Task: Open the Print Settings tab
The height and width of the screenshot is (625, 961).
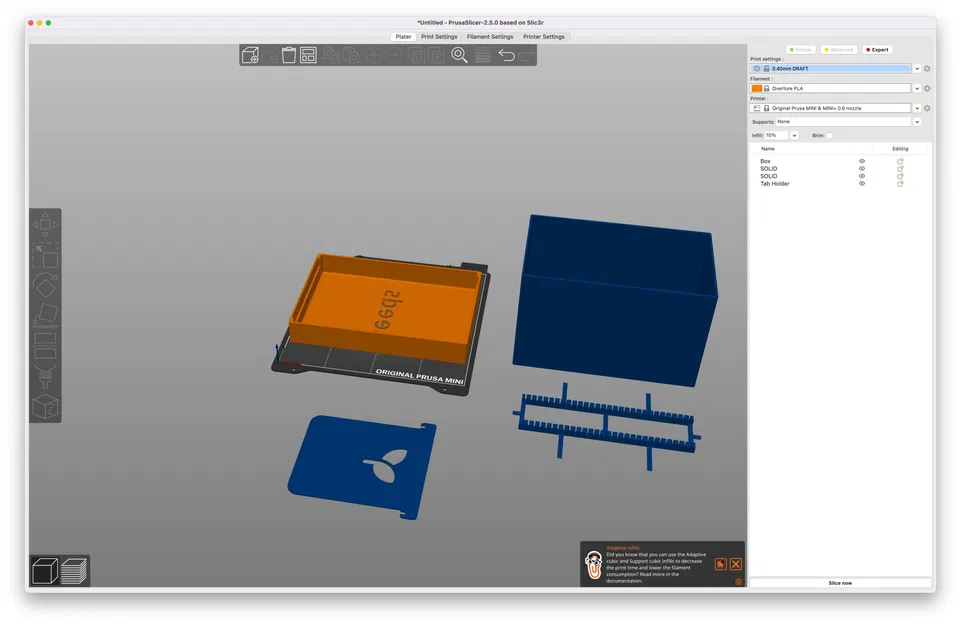Action: [x=439, y=37]
